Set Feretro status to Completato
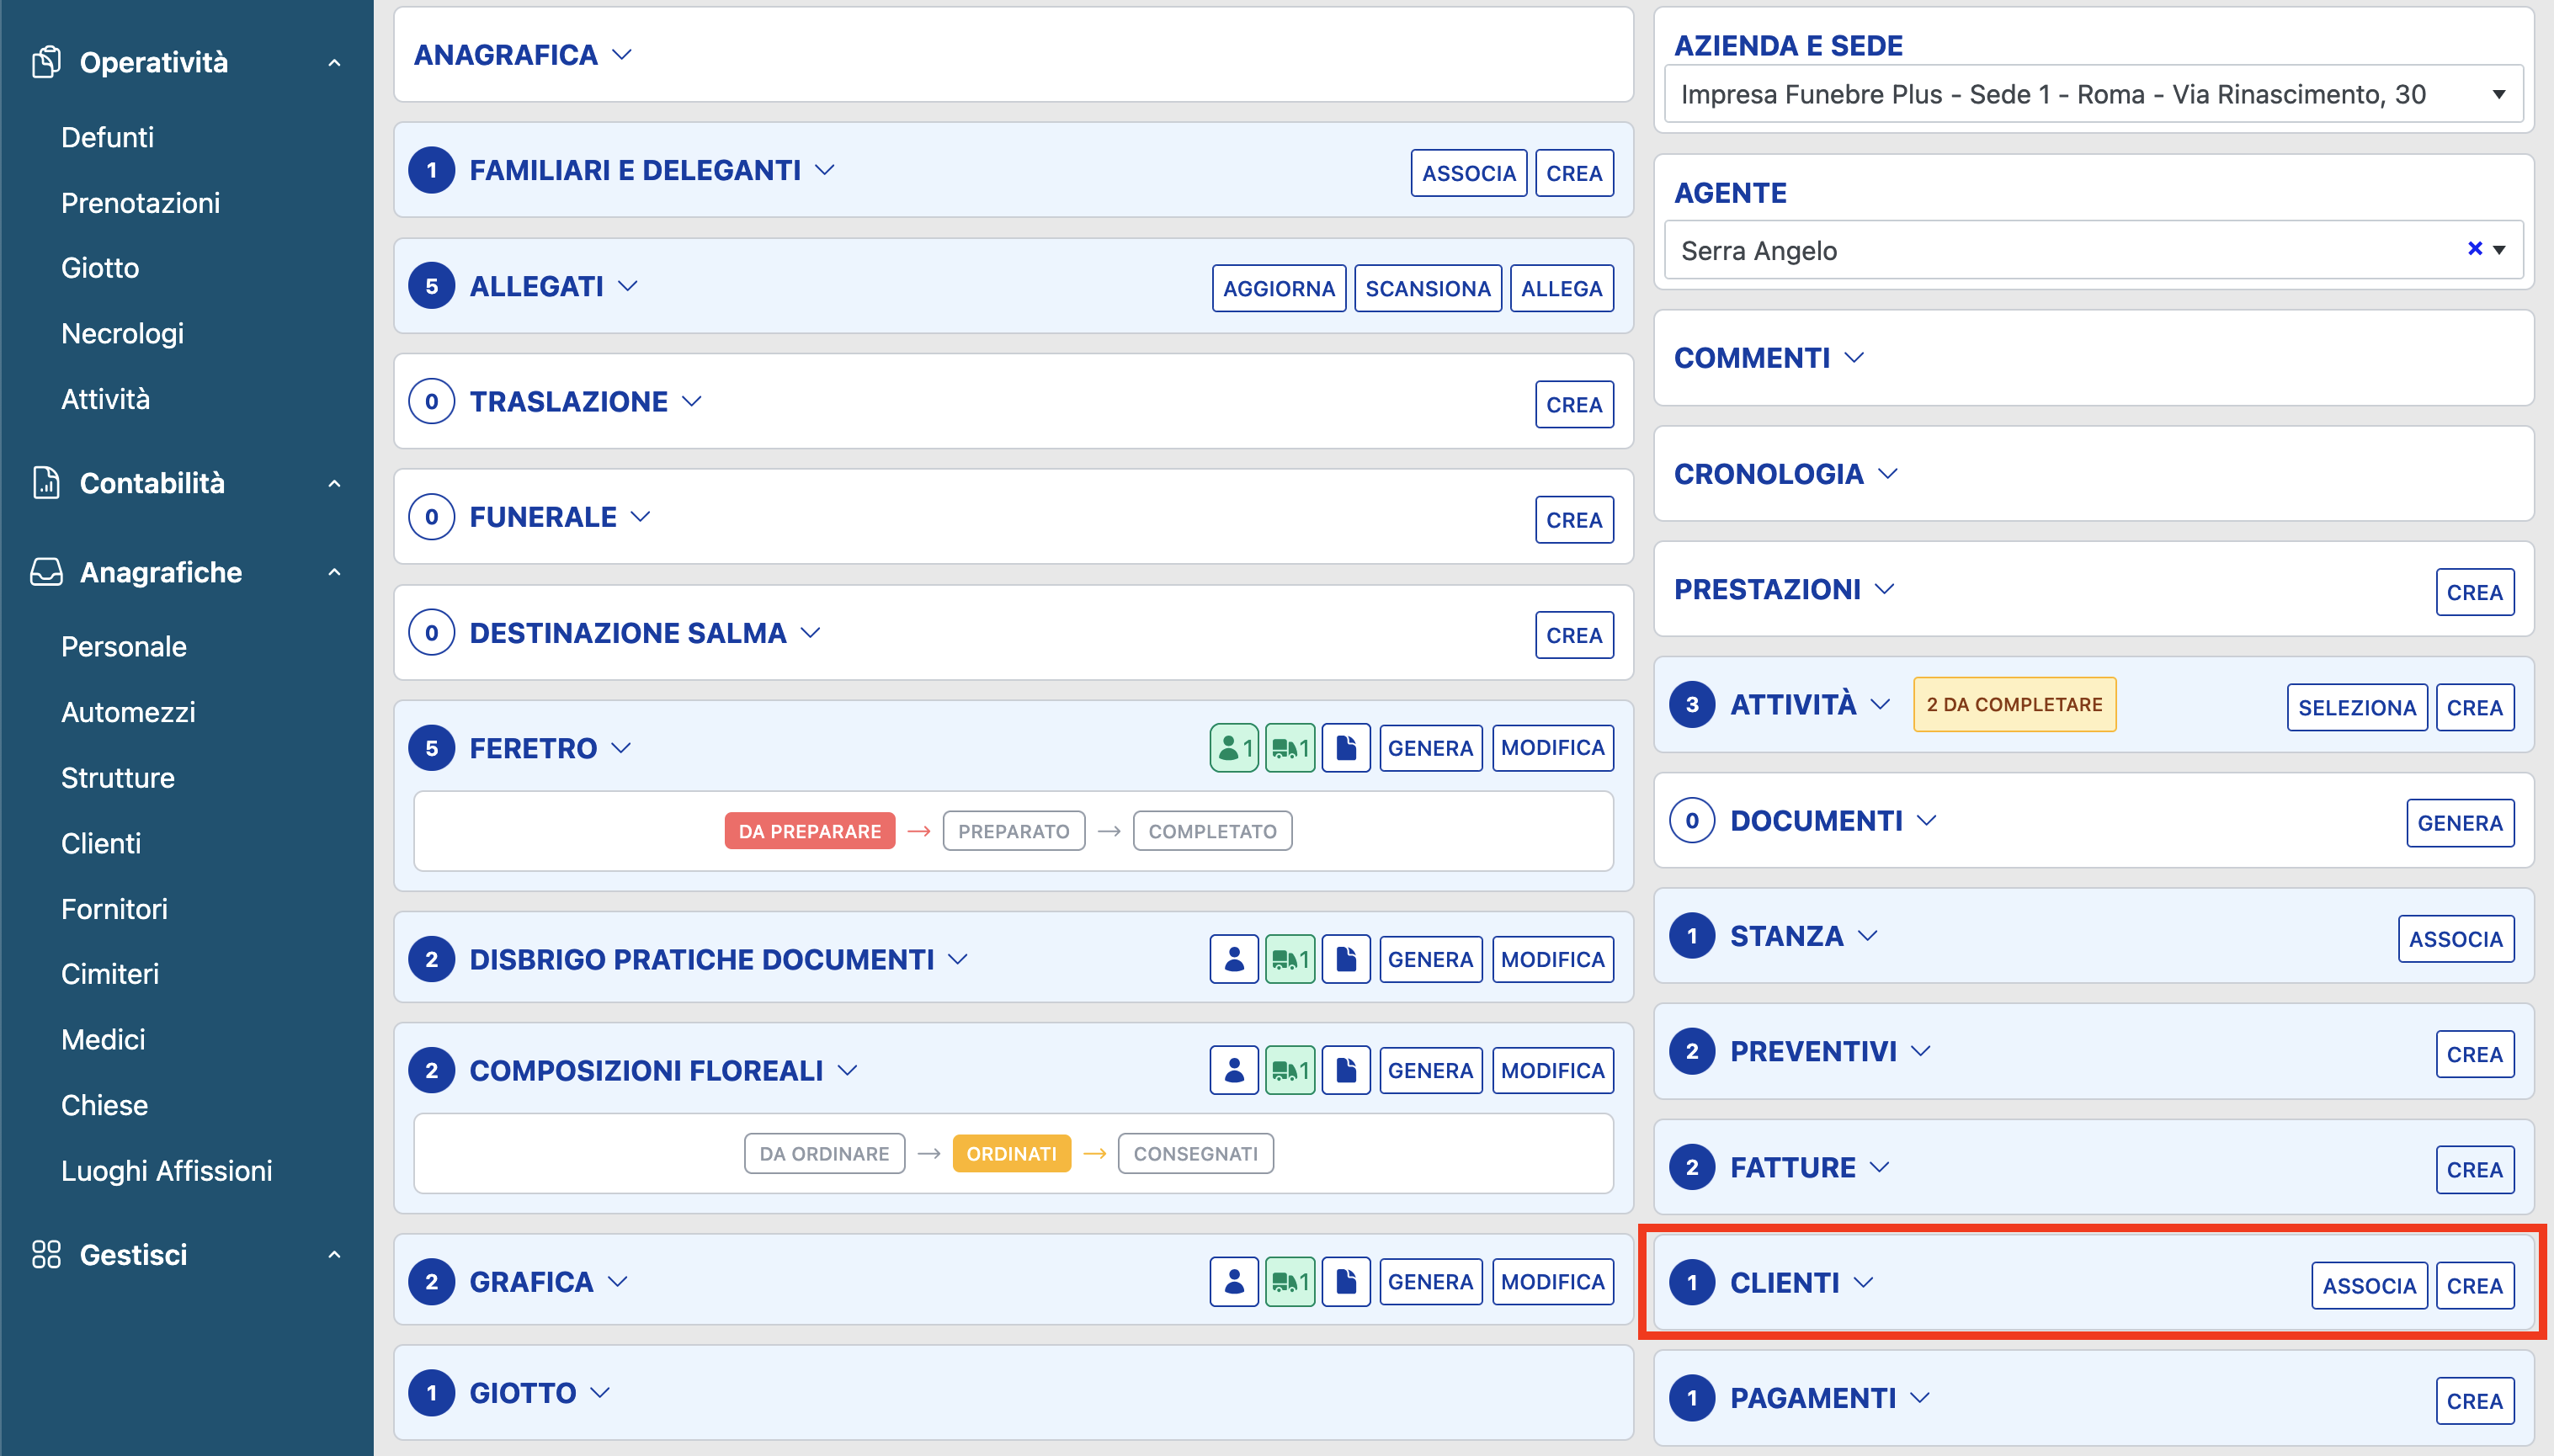Viewport: 2554px width, 1456px height. tap(1211, 831)
